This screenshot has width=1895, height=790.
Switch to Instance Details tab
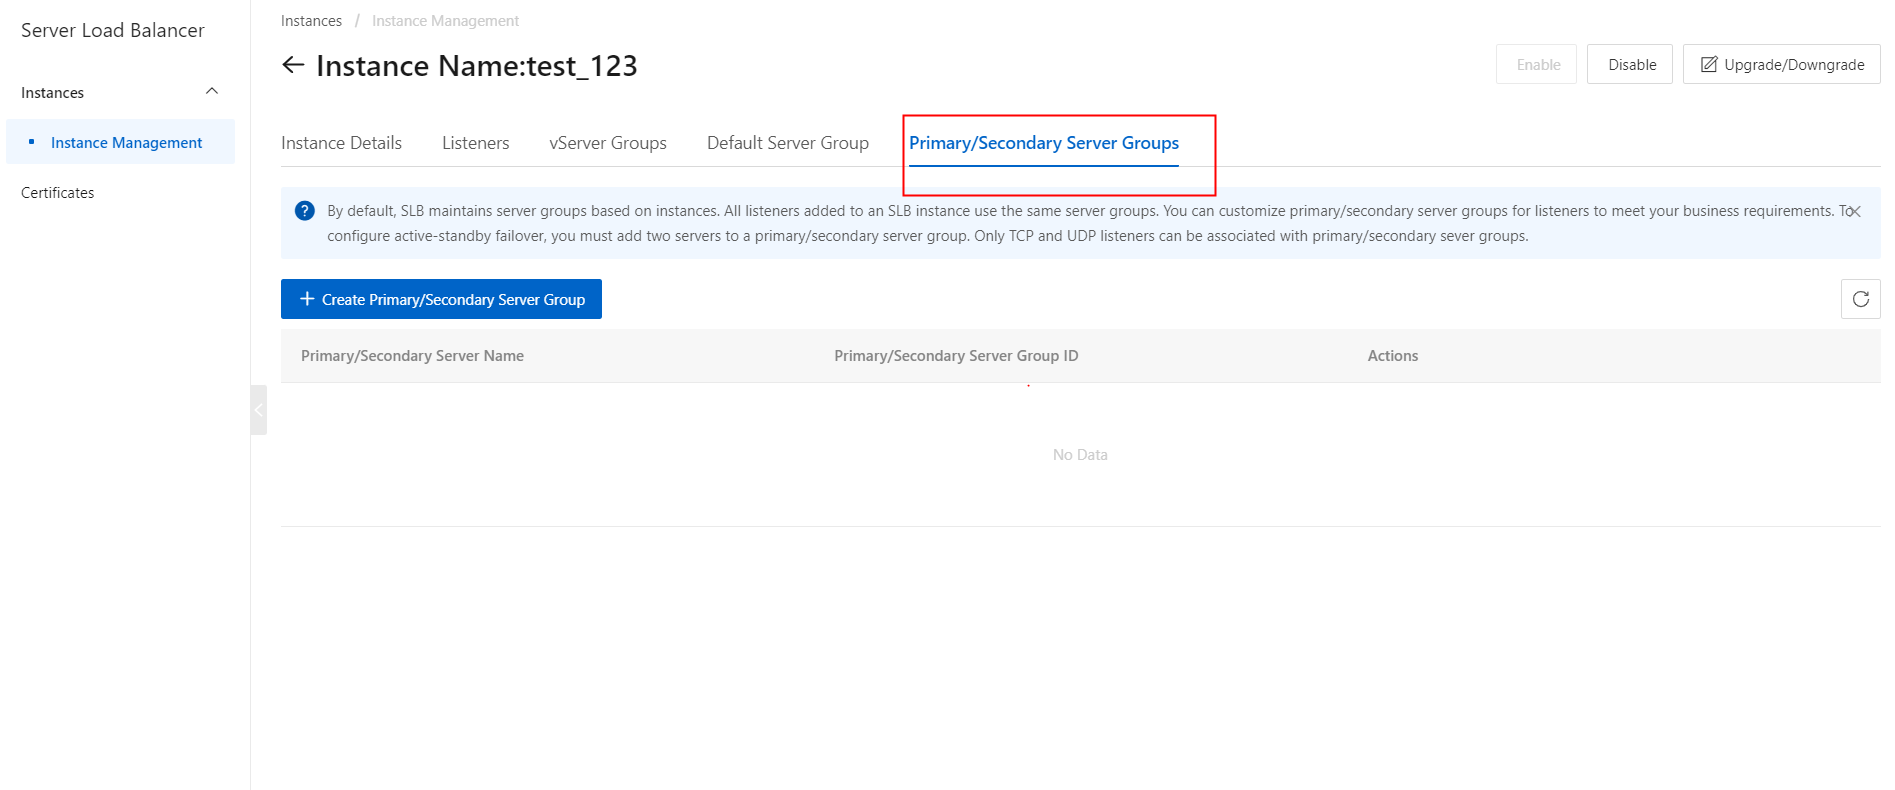342,143
